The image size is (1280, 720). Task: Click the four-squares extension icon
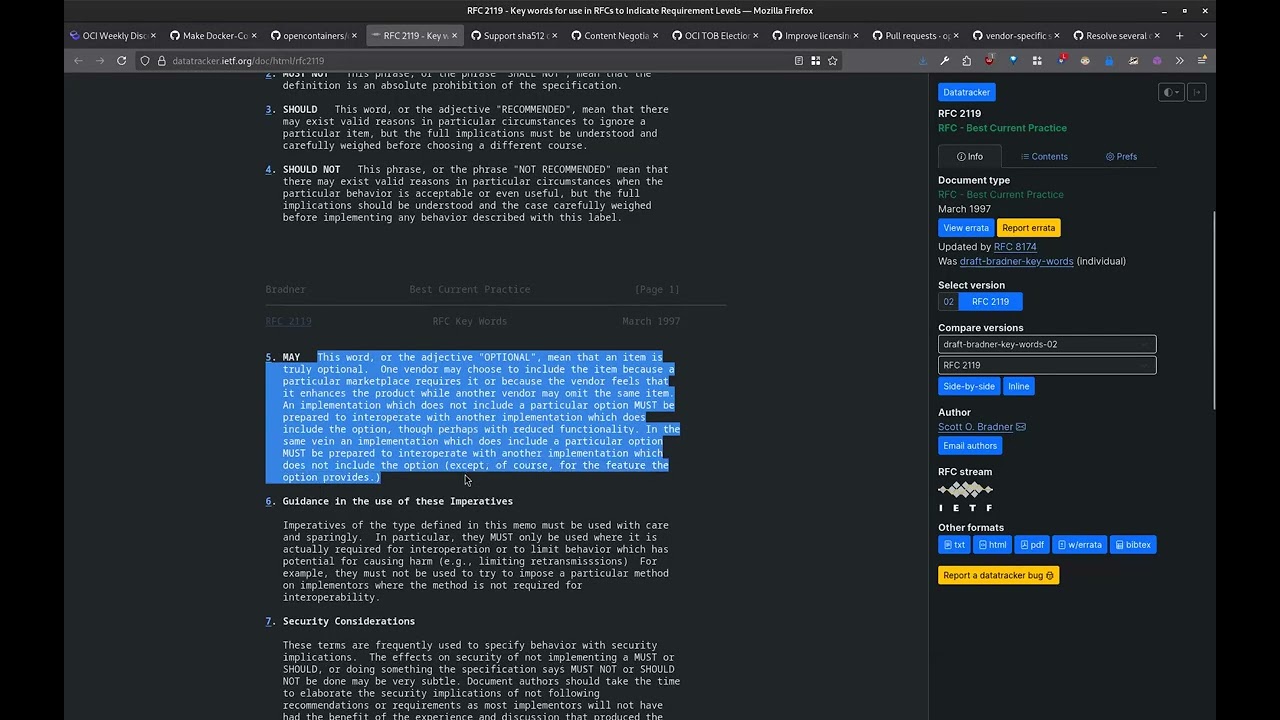pyautogui.click(x=1037, y=61)
